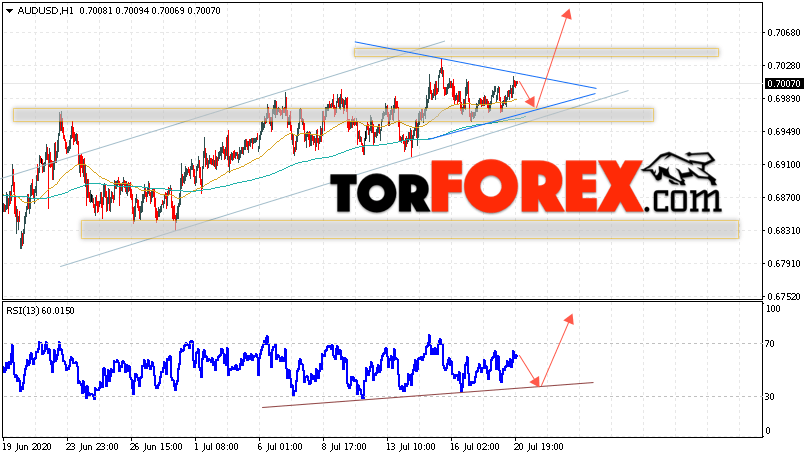Click the 20 Jul 19:00 time label

538,447
